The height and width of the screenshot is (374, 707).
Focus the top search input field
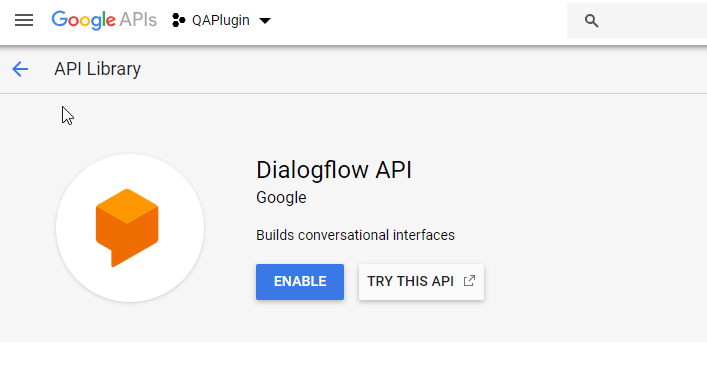[637, 21]
